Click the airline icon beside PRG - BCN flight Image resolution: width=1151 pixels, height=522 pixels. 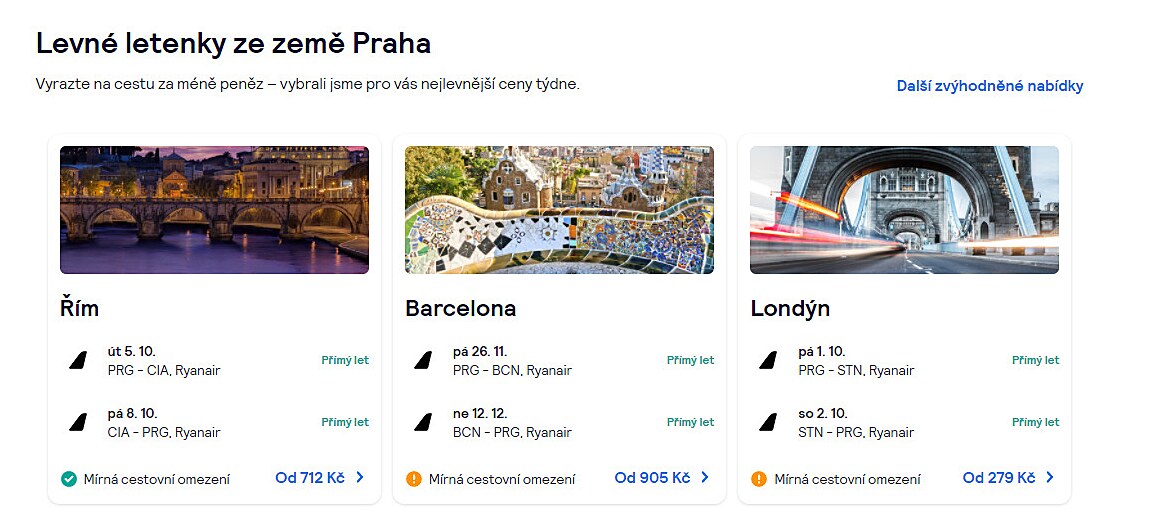click(x=423, y=361)
